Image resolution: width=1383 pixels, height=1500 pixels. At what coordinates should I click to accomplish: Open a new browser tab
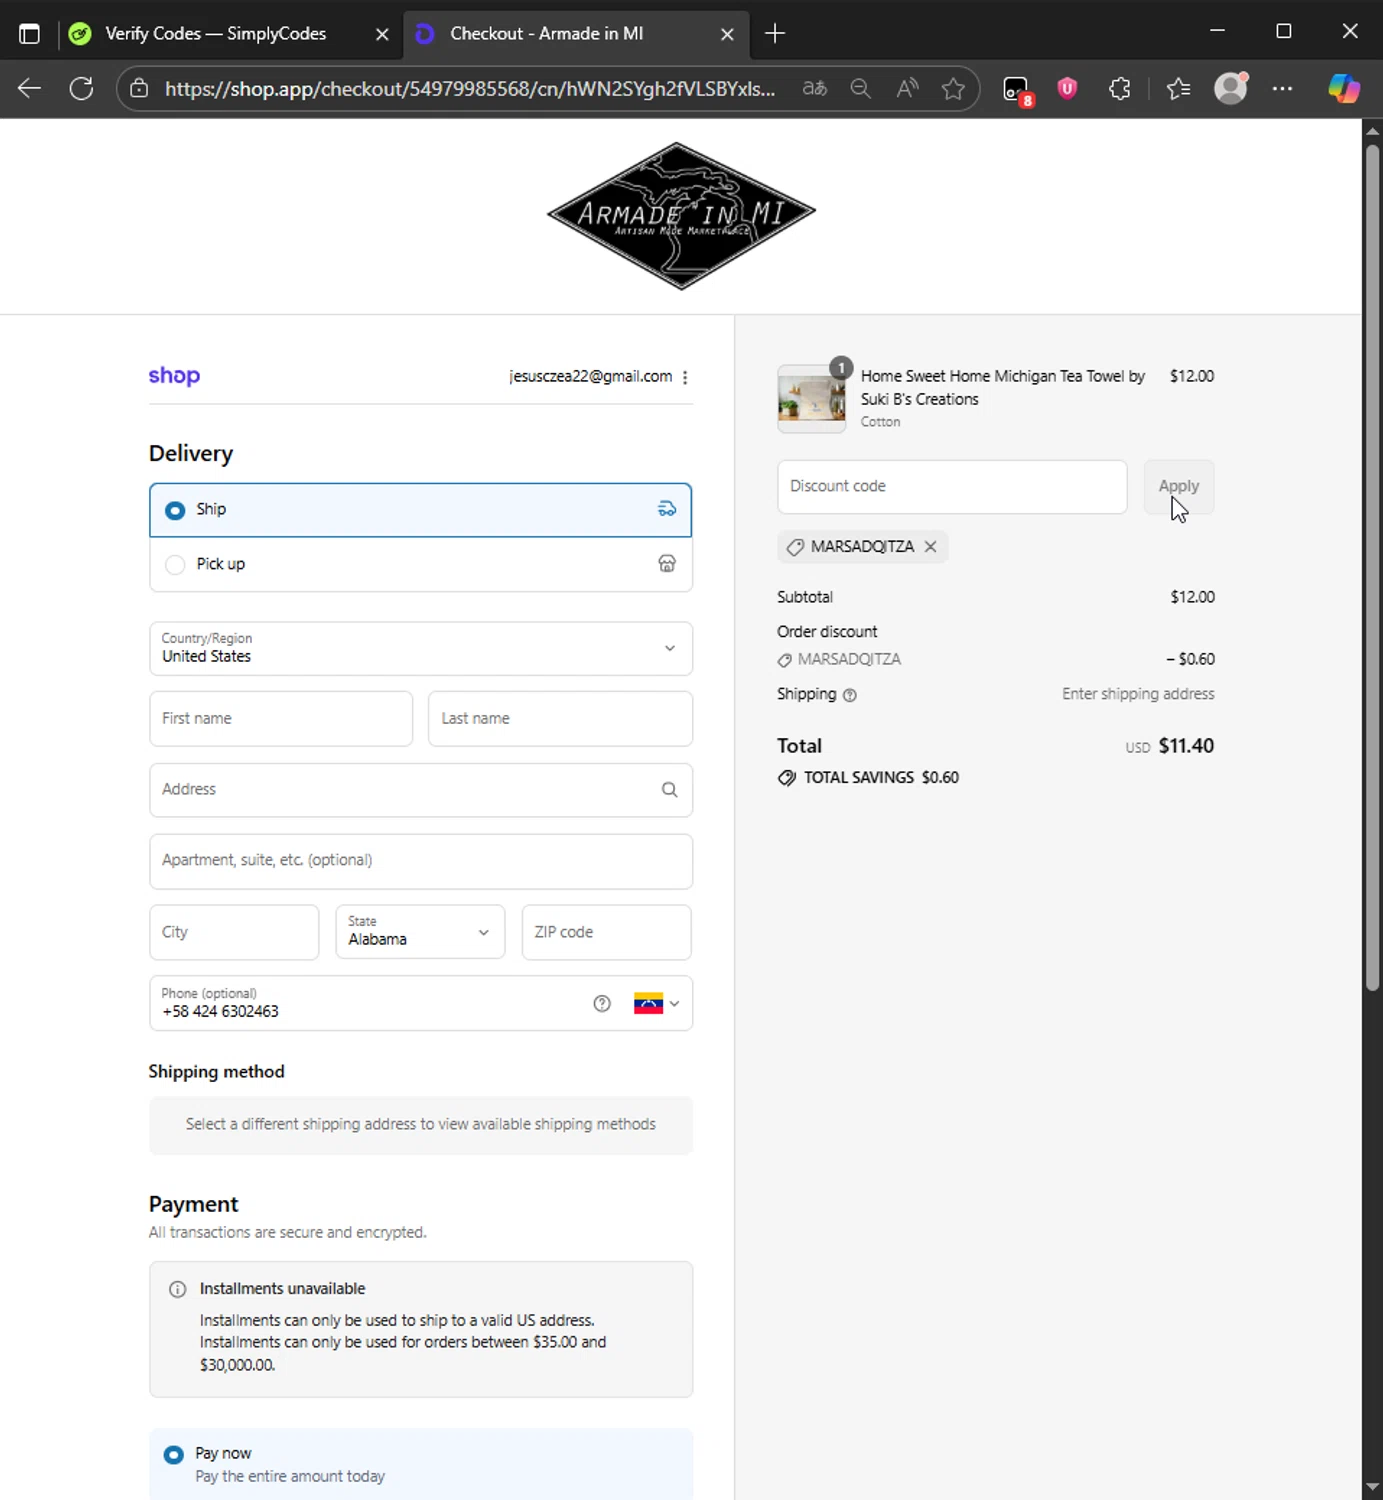pos(775,34)
